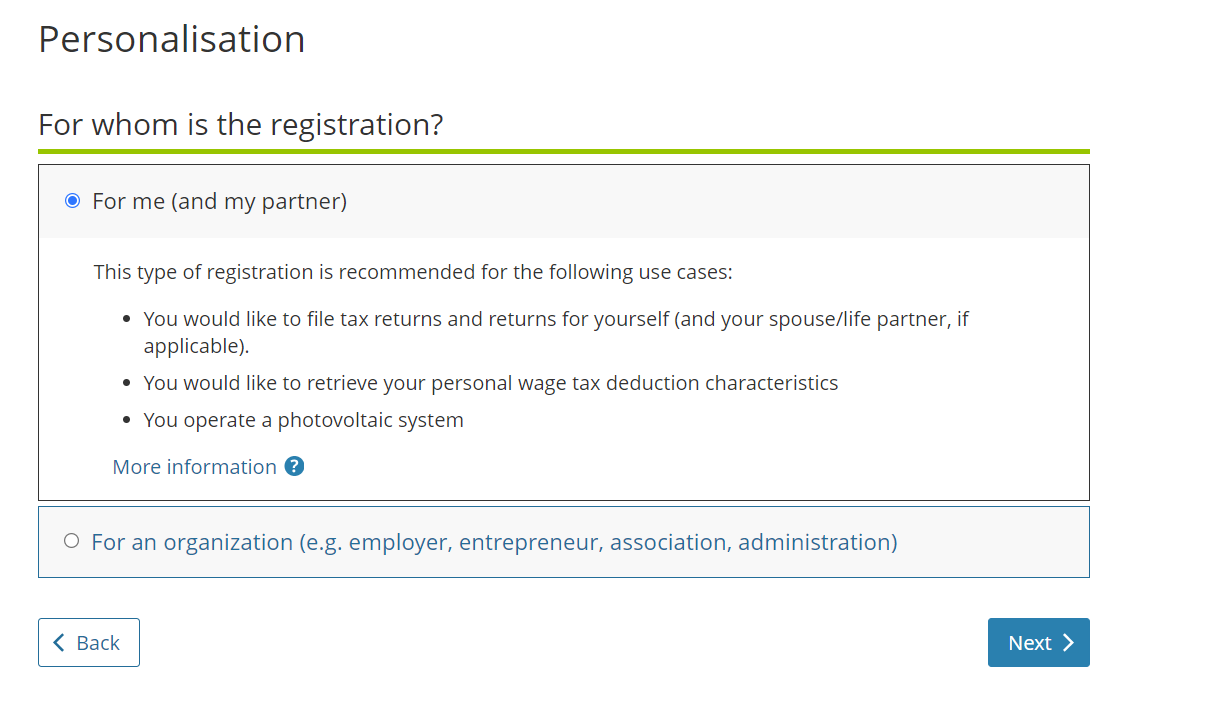
Task: Open the 'More information' link
Action: [x=194, y=467]
